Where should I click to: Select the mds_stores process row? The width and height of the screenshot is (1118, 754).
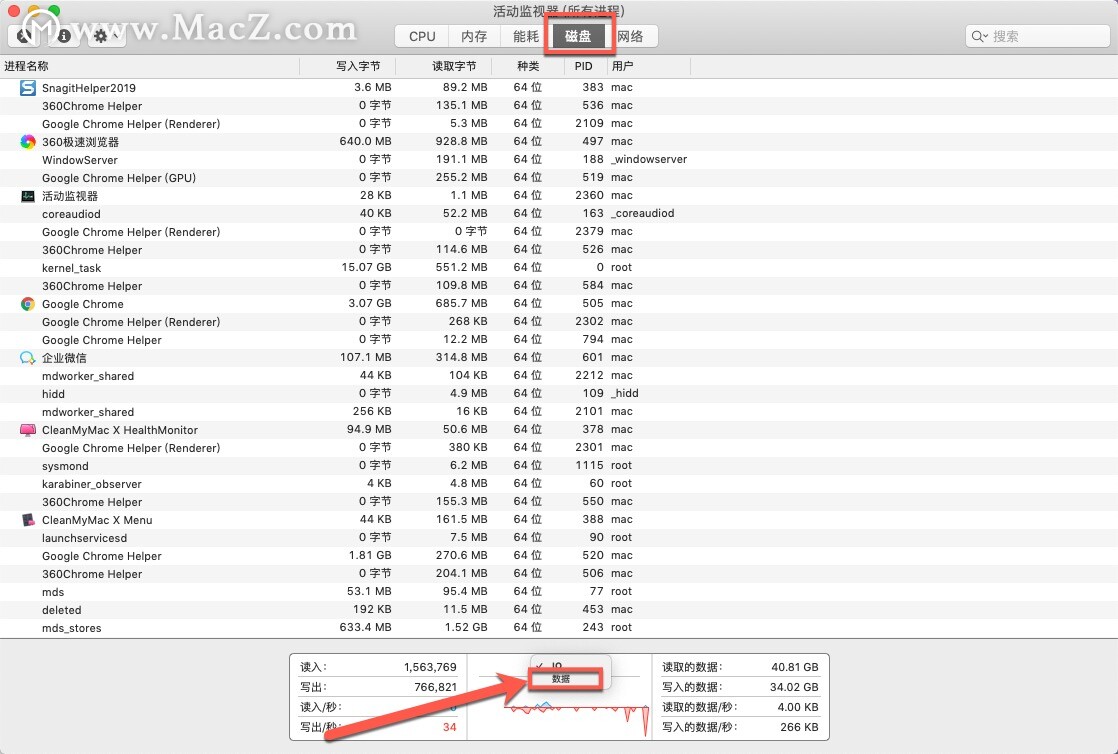pos(559,628)
